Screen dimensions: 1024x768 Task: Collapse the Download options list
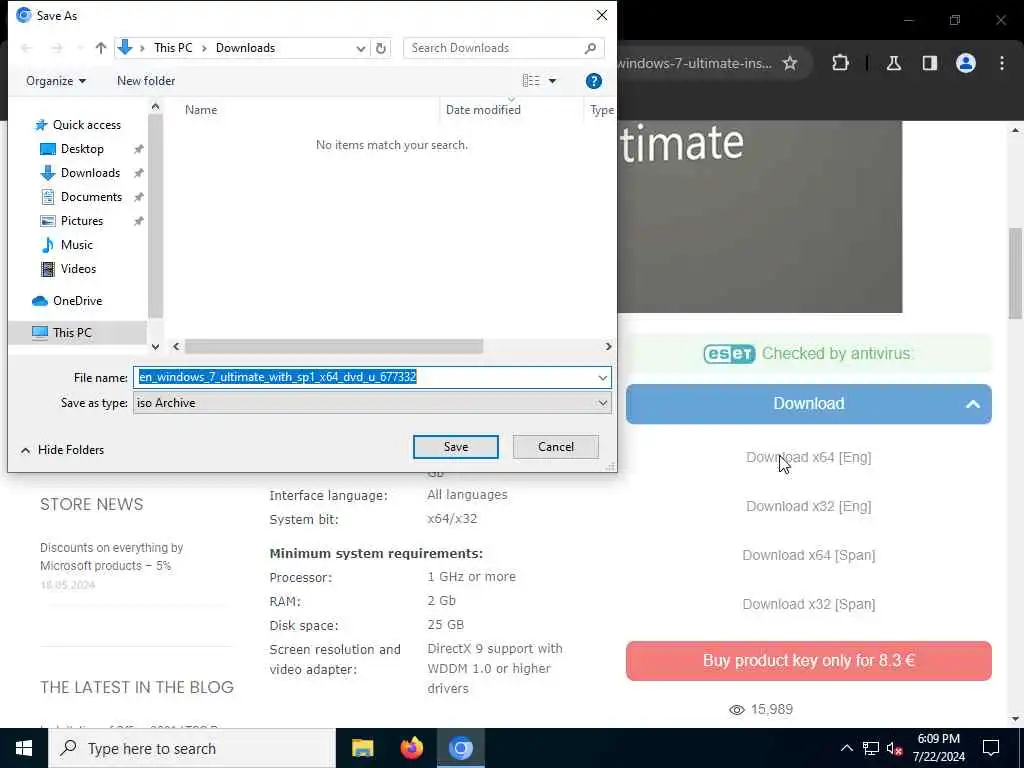(972, 404)
